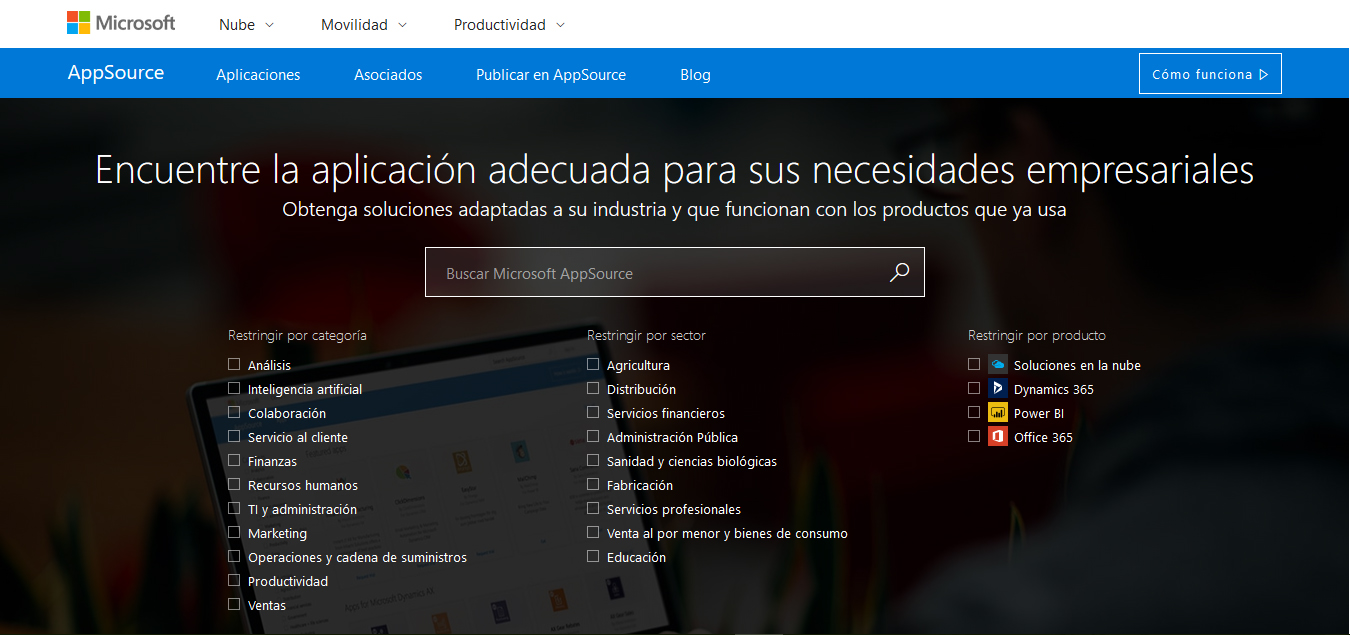
Task: Check the Análisis category checkbox
Action: pos(234,364)
